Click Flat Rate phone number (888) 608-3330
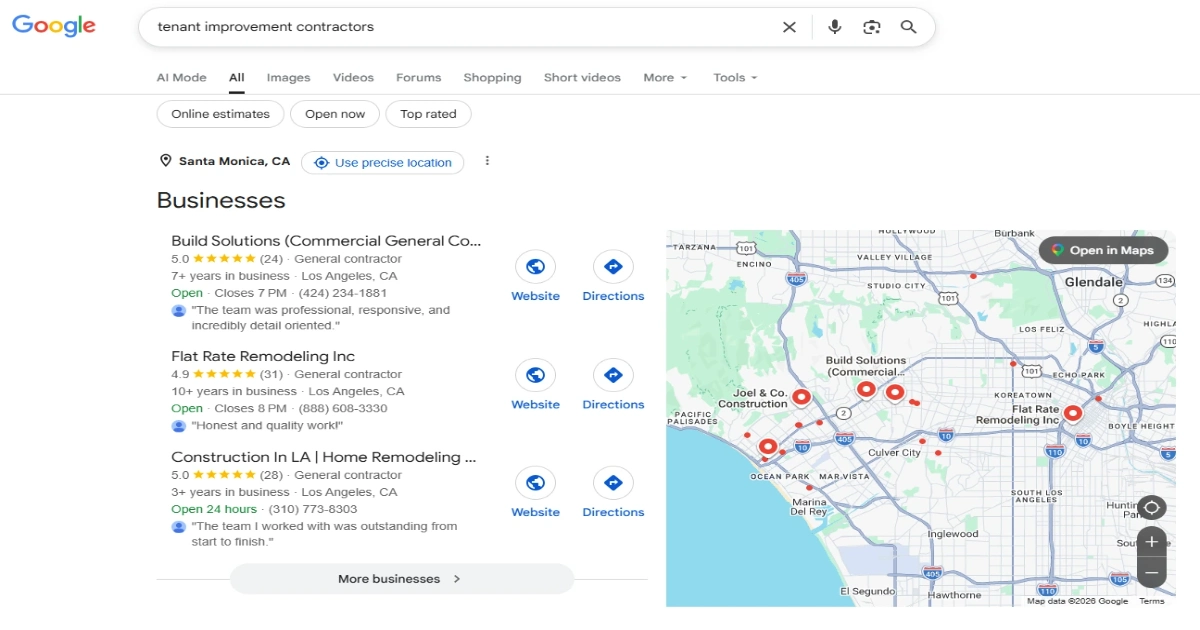 (x=342, y=408)
